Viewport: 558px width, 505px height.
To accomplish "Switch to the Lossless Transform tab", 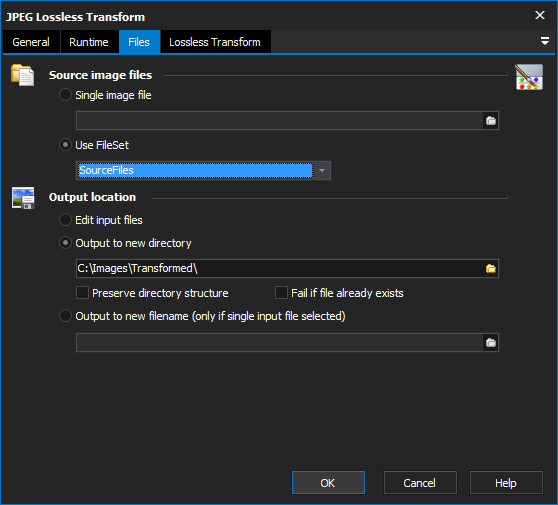I will (x=215, y=42).
